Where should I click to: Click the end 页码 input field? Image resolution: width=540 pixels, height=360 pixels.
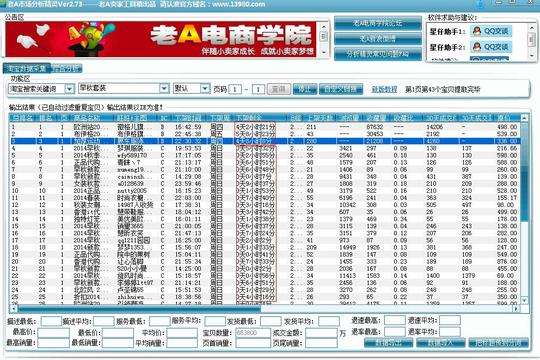coord(258,90)
